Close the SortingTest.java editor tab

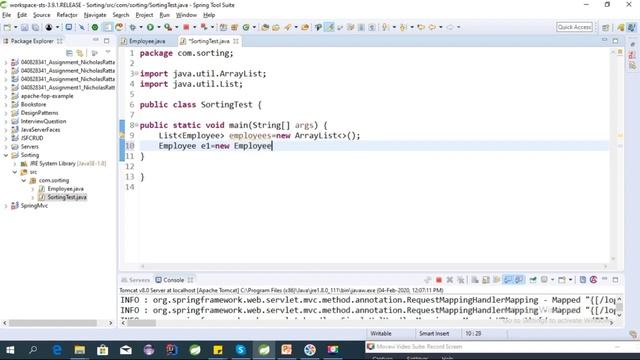236,41
